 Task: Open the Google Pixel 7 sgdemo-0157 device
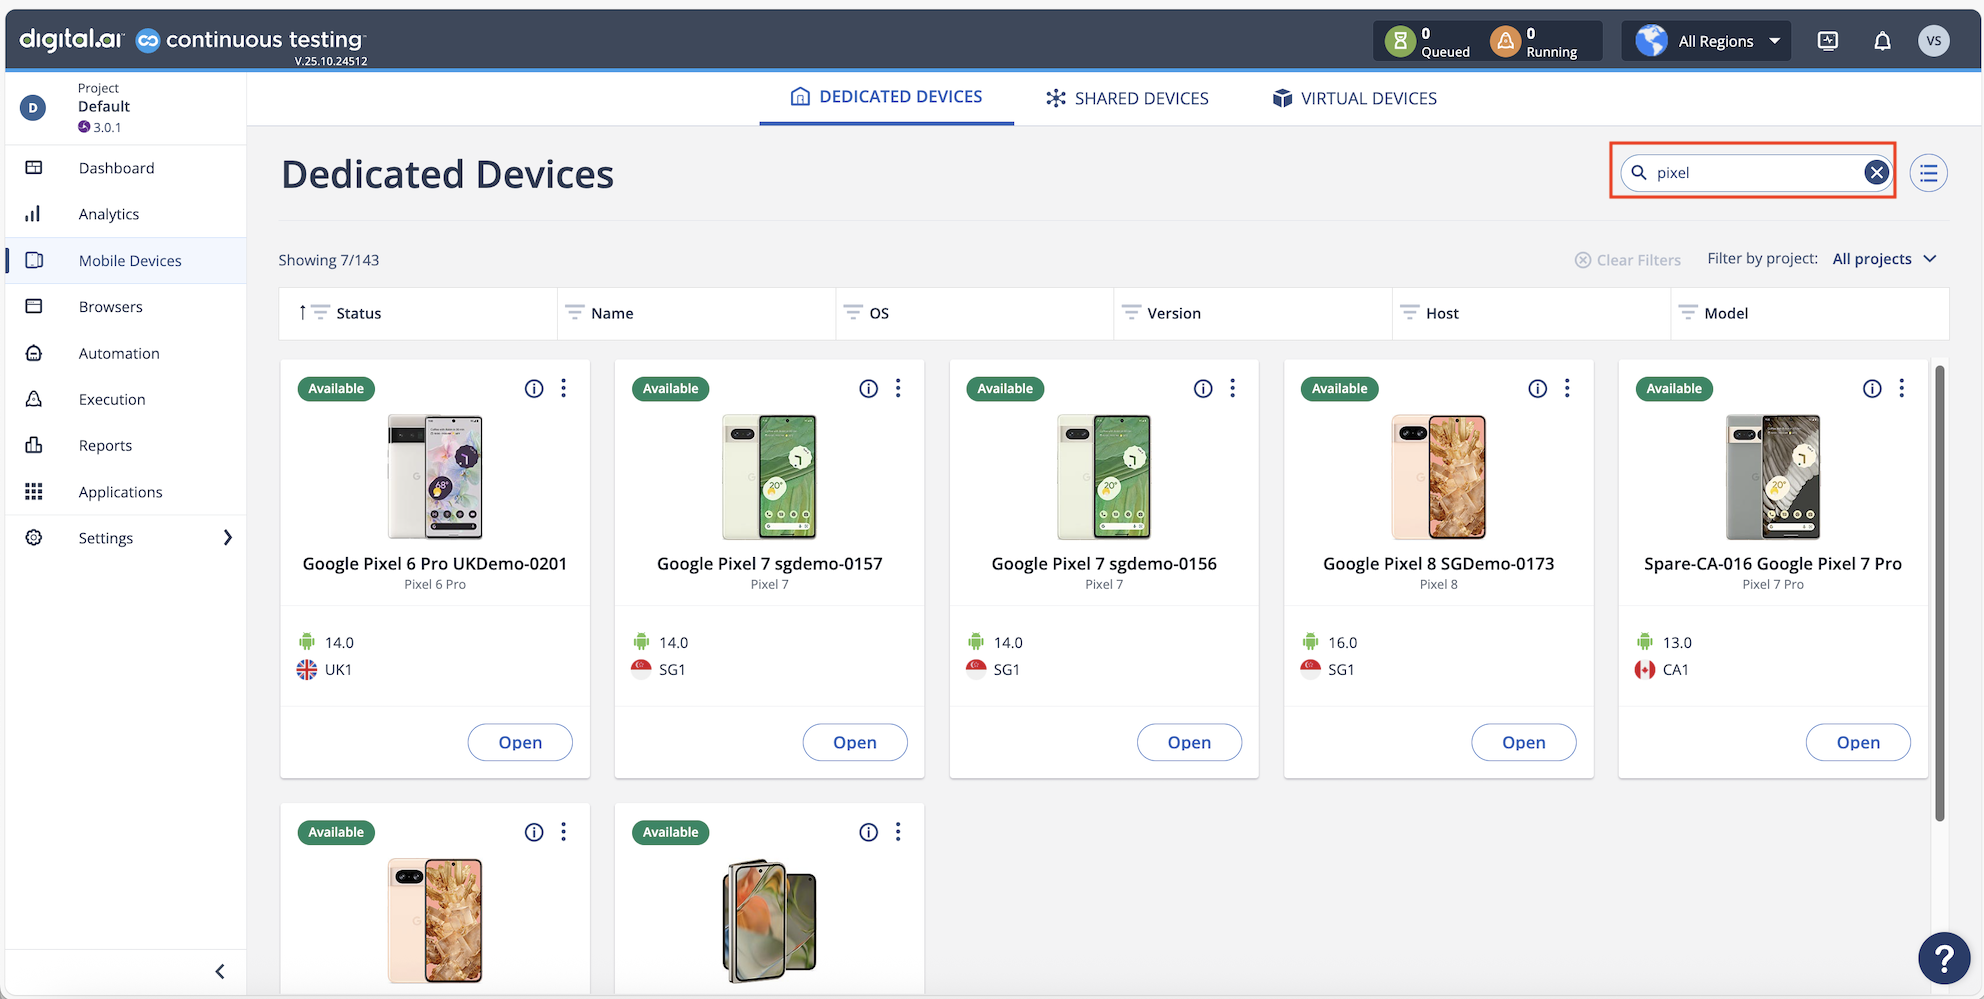coord(854,742)
